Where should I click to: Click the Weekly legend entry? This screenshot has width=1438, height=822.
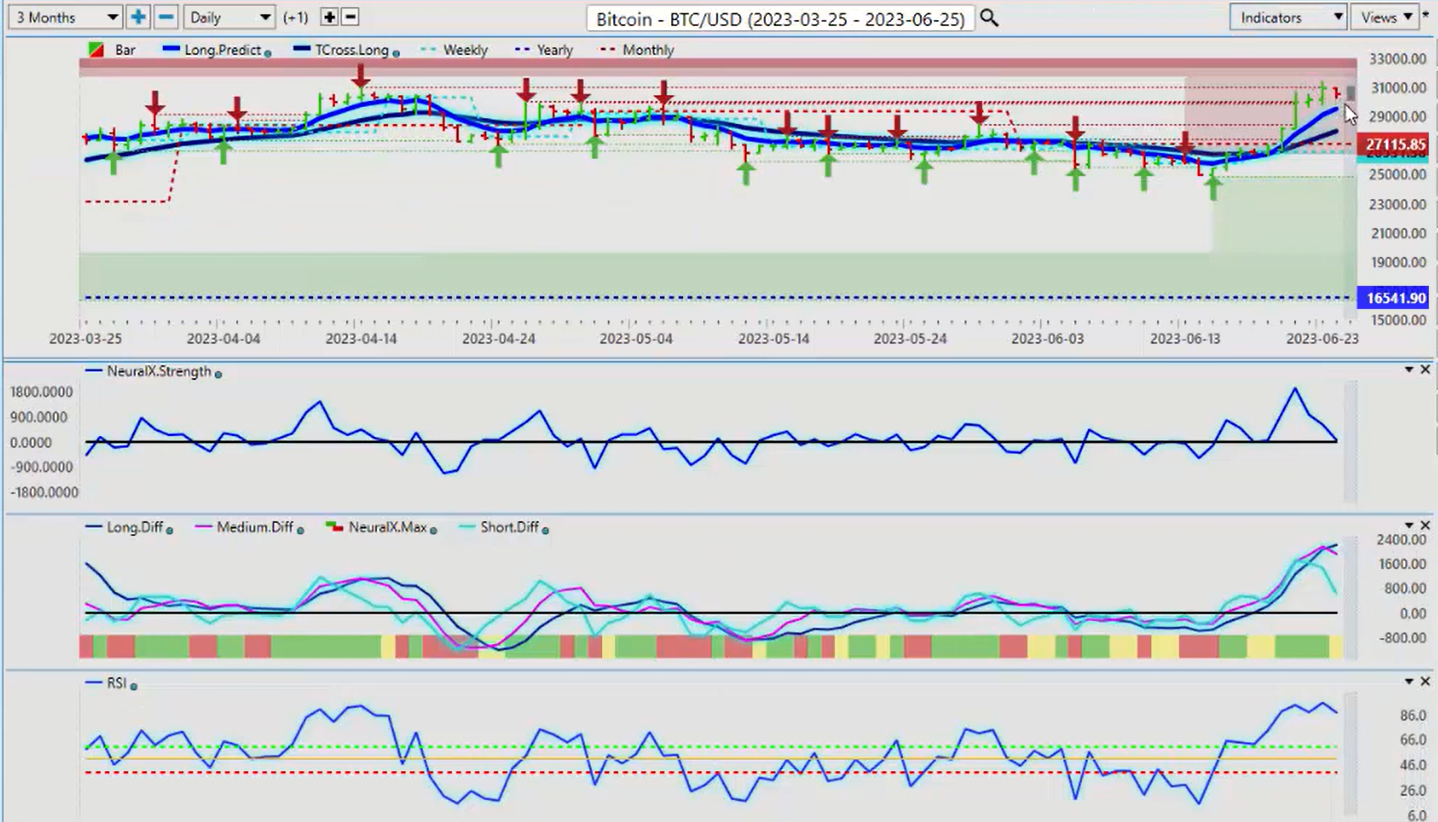pos(455,50)
